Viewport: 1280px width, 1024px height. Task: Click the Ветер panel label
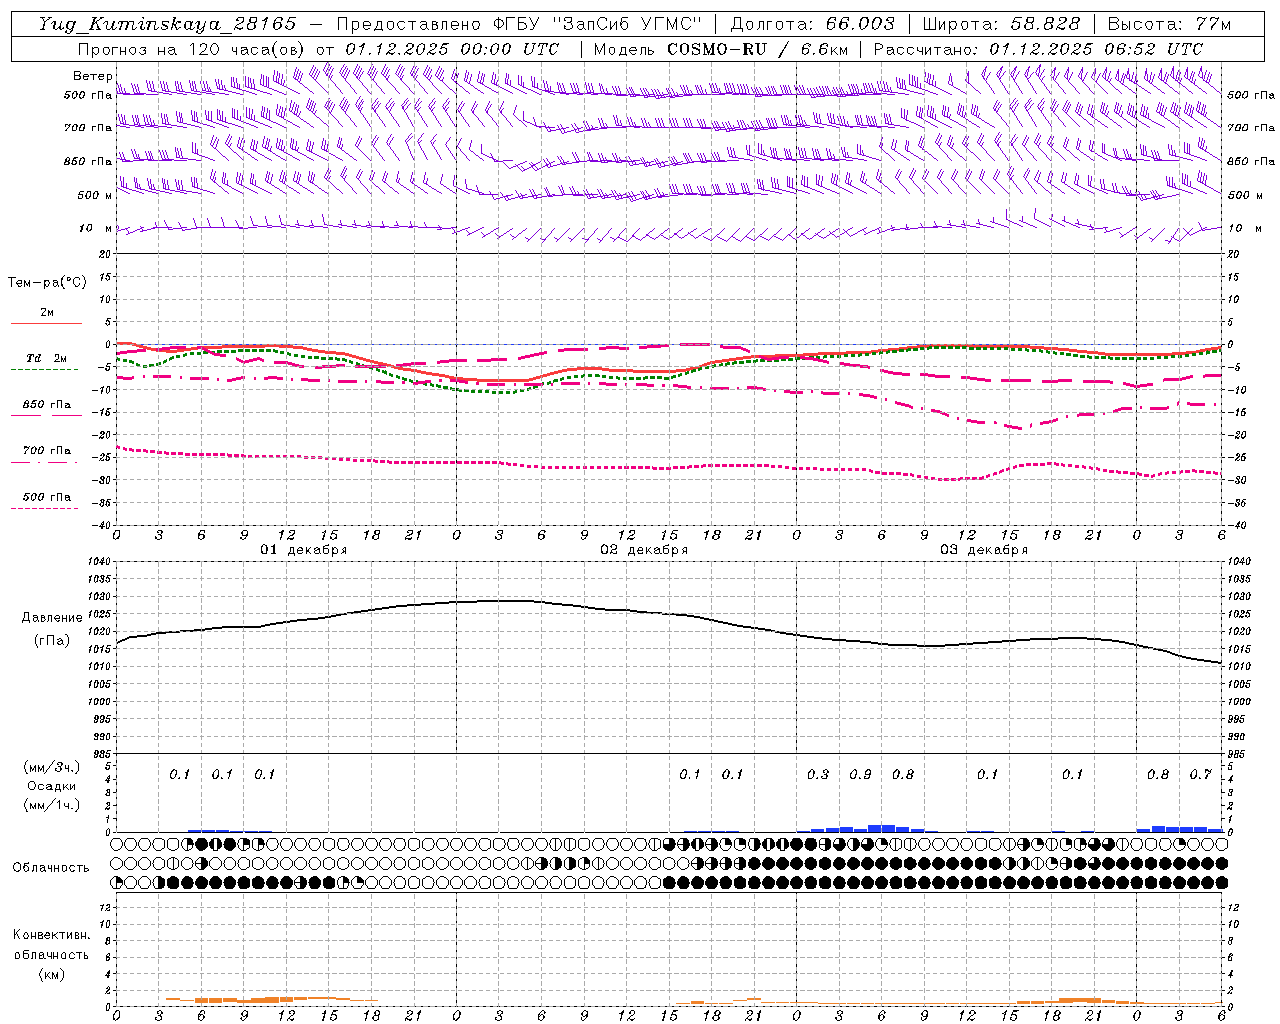tap(92, 76)
